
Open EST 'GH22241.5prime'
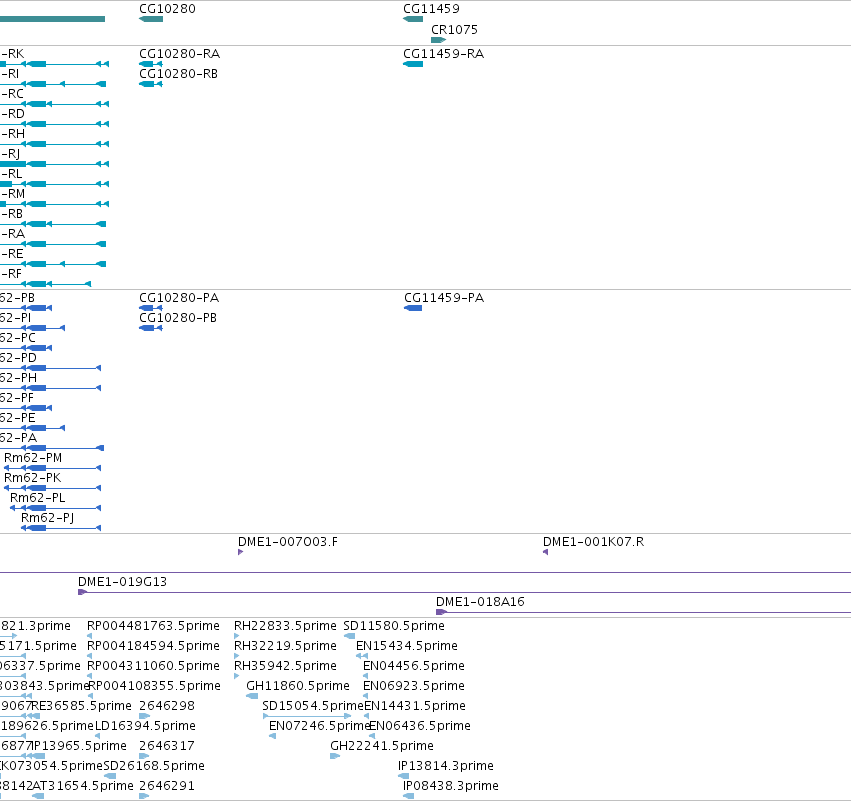point(382,747)
